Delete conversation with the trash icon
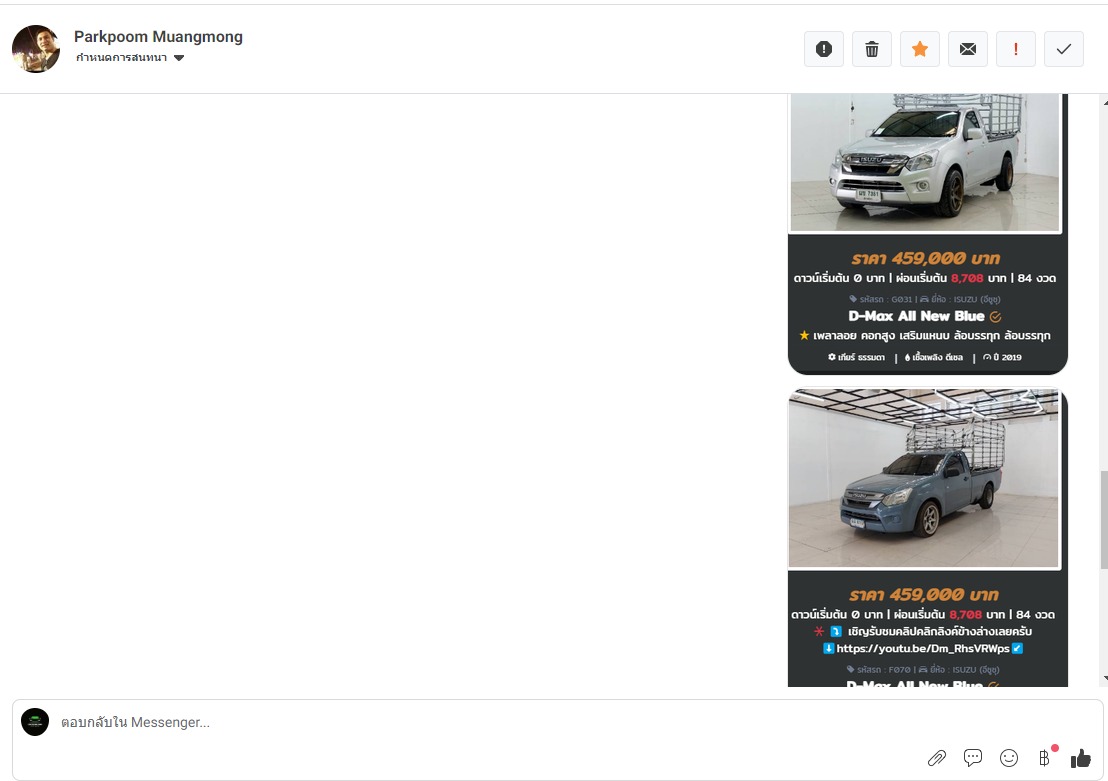This screenshot has height=781, width=1108. pyautogui.click(x=872, y=49)
